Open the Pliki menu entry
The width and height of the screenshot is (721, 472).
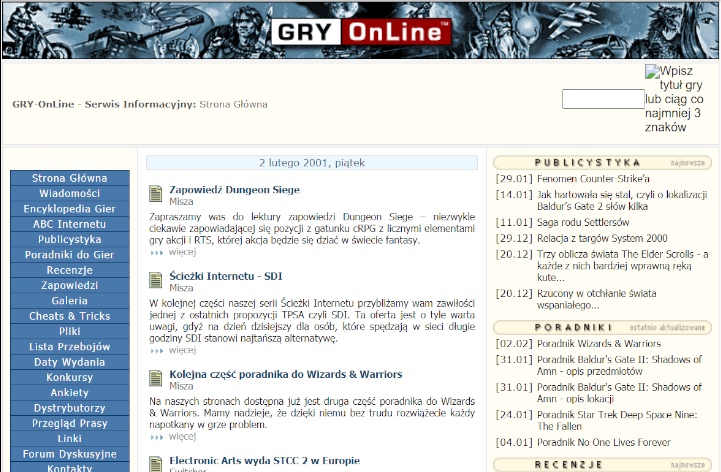69,331
